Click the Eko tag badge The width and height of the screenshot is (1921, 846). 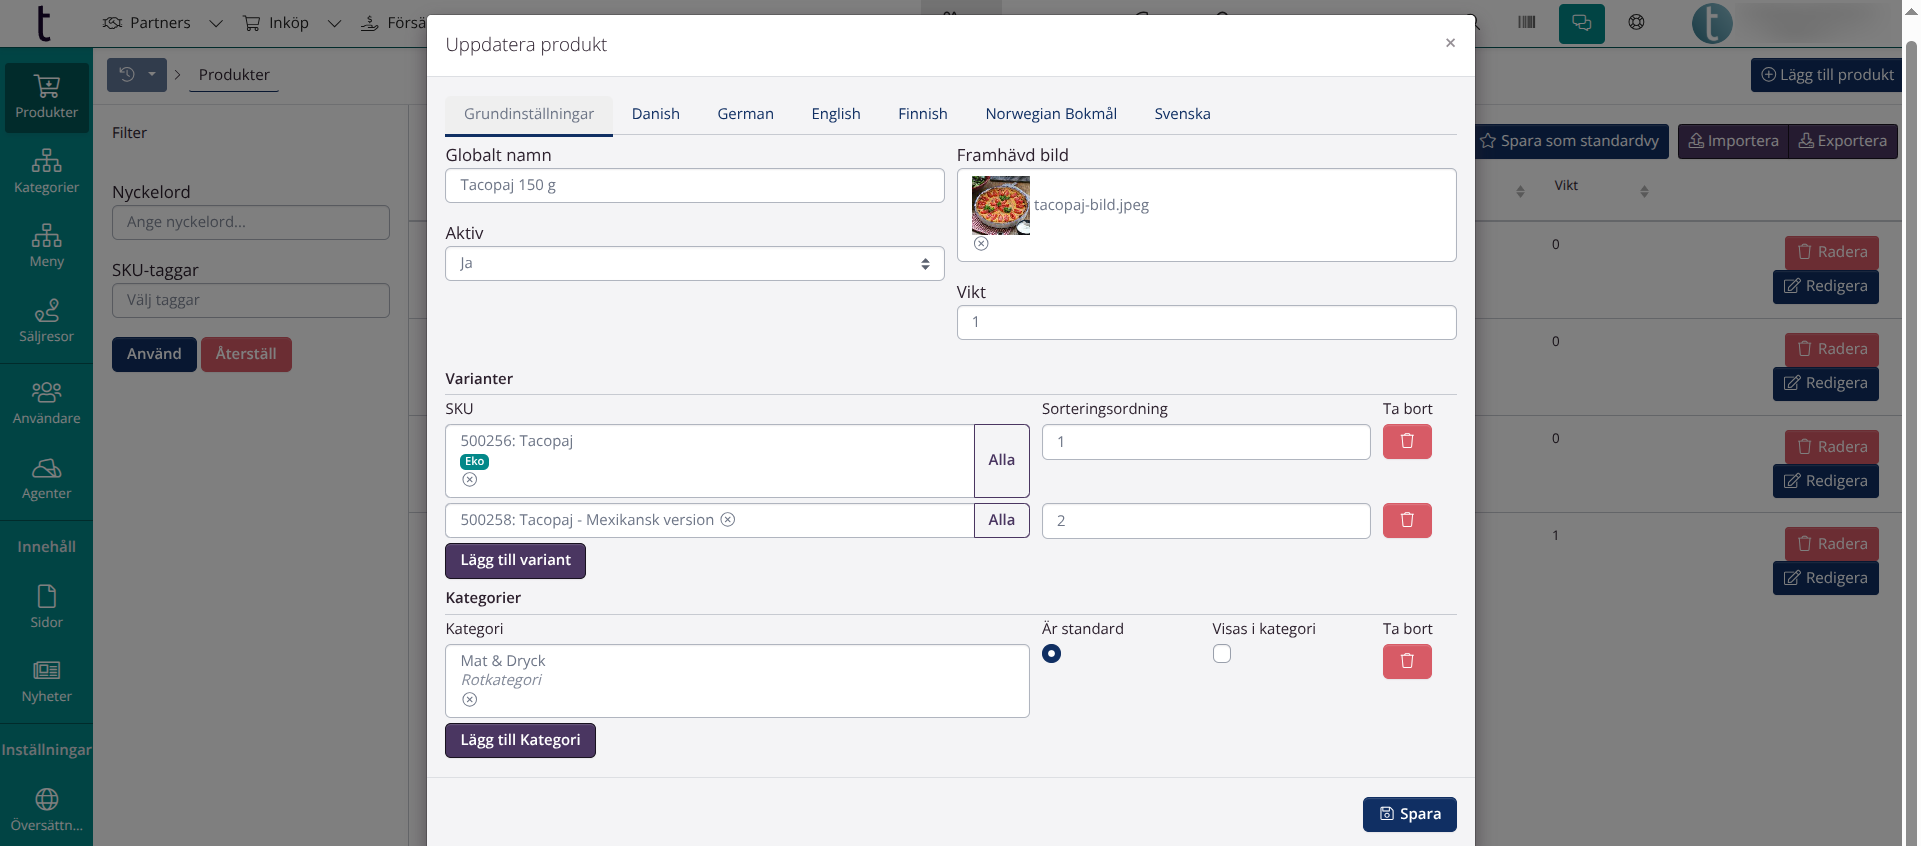(x=474, y=461)
